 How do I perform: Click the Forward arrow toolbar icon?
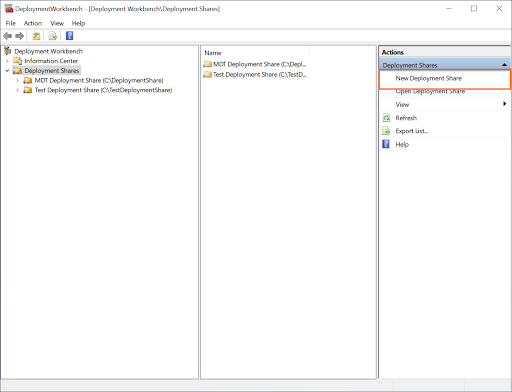20,36
